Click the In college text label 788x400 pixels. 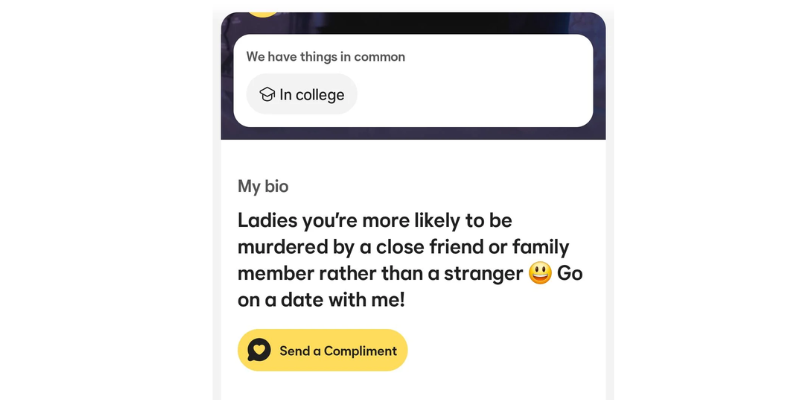coord(312,95)
